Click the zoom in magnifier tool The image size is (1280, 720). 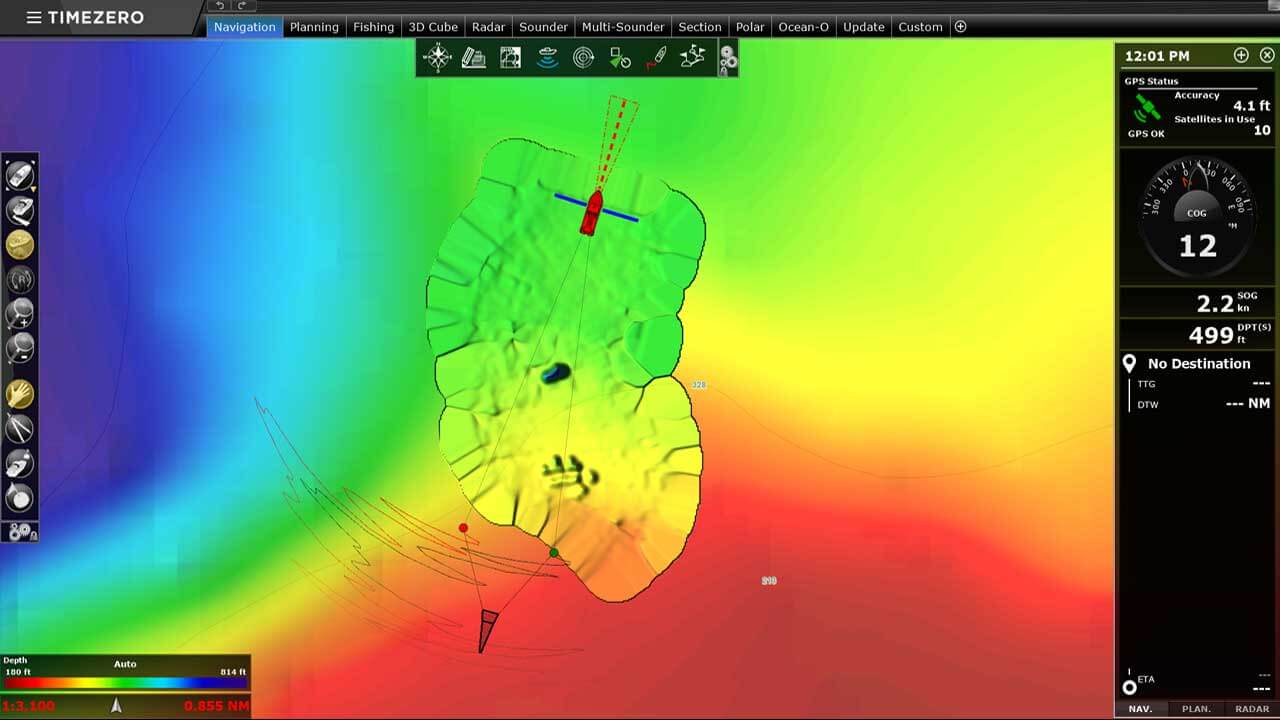point(20,313)
